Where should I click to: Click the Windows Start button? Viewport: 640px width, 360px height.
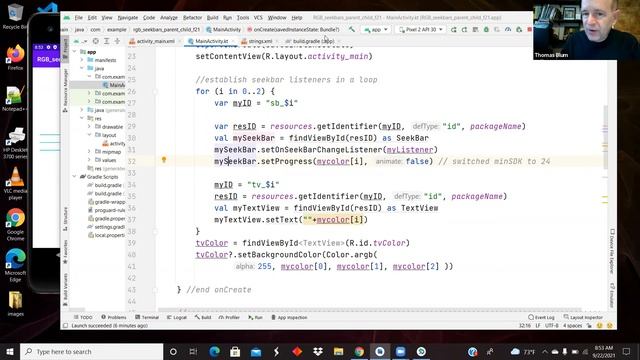pyautogui.click(x=10, y=351)
